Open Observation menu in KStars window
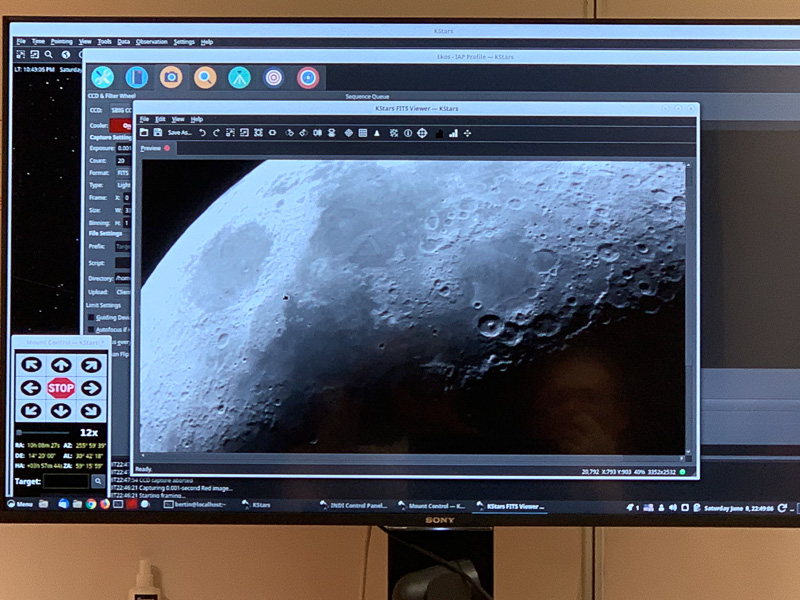Image resolution: width=800 pixels, height=600 pixels. pos(152,42)
